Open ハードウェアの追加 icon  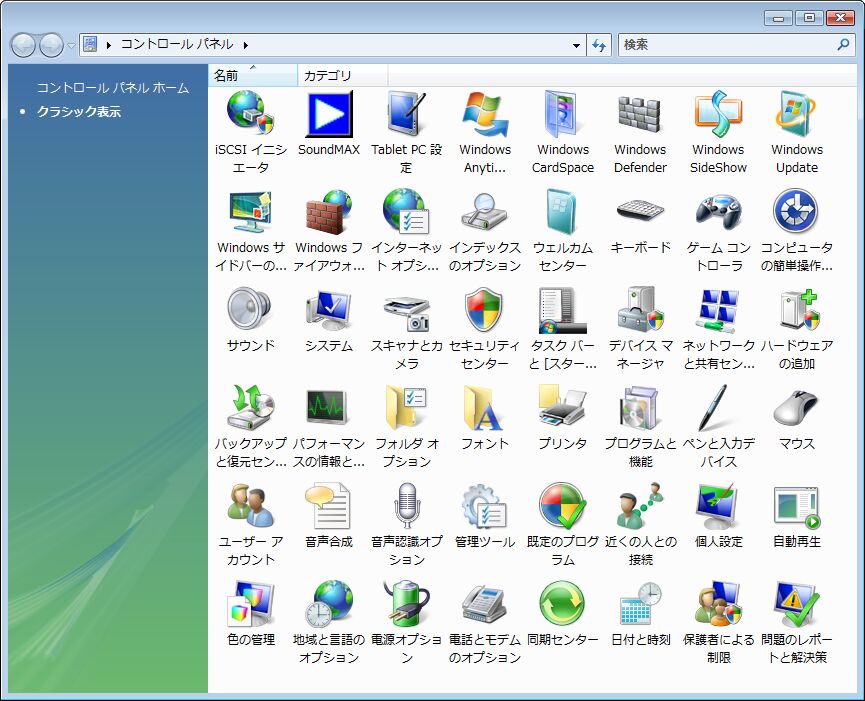tap(800, 309)
